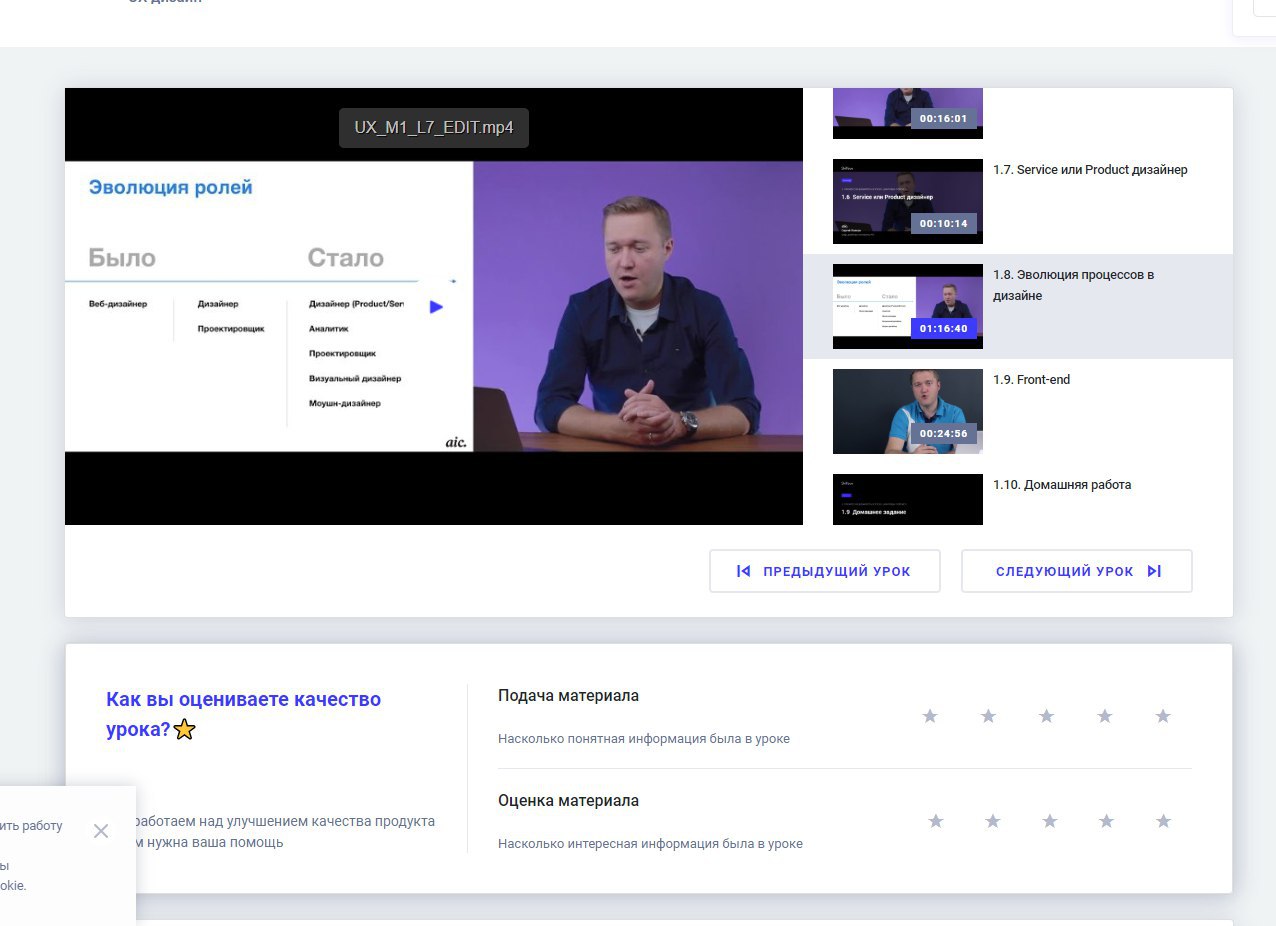Viewport: 1276px width, 926px height.
Task: Open thumbnail of lesson 1.7 Service или Product
Action: tap(908, 201)
